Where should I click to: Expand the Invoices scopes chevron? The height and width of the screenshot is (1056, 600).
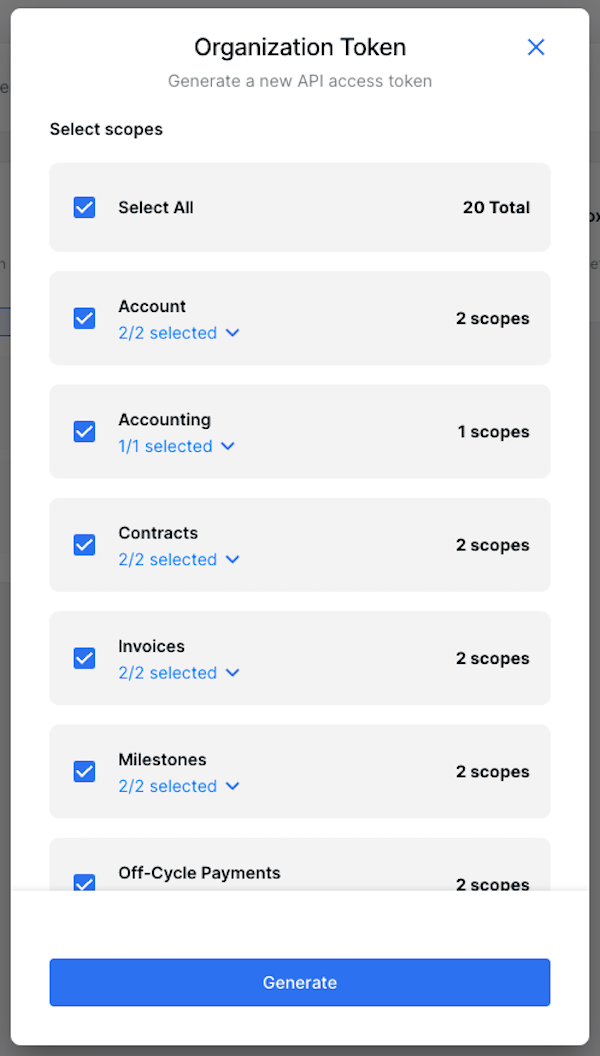pos(233,673)
